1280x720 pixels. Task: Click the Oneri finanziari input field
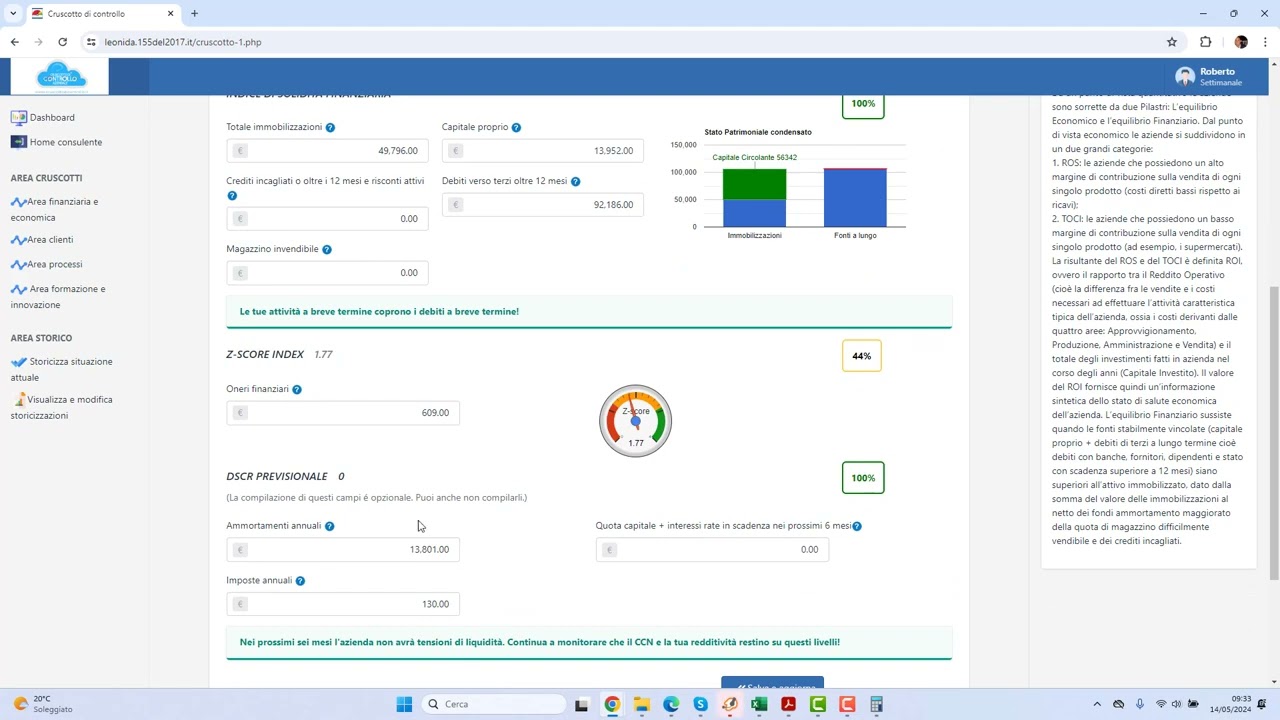click(343, 413)
